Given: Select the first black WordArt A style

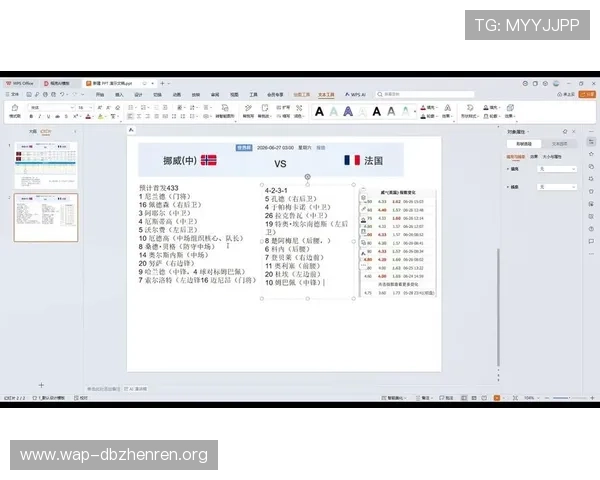Looking at the screenshot, I should 319,112.
